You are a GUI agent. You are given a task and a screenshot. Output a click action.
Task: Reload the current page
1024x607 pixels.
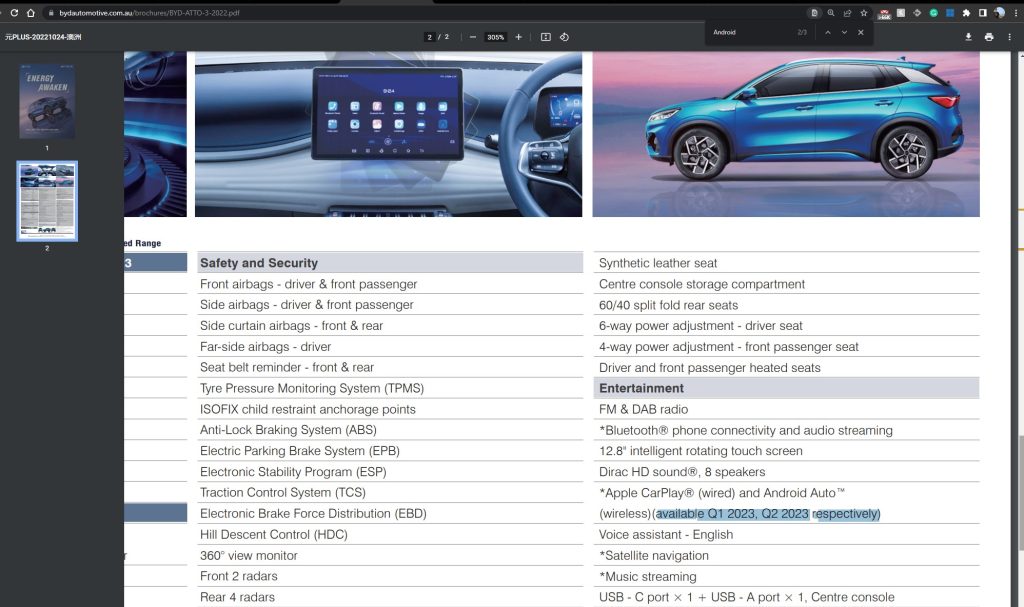click(14, 13)
